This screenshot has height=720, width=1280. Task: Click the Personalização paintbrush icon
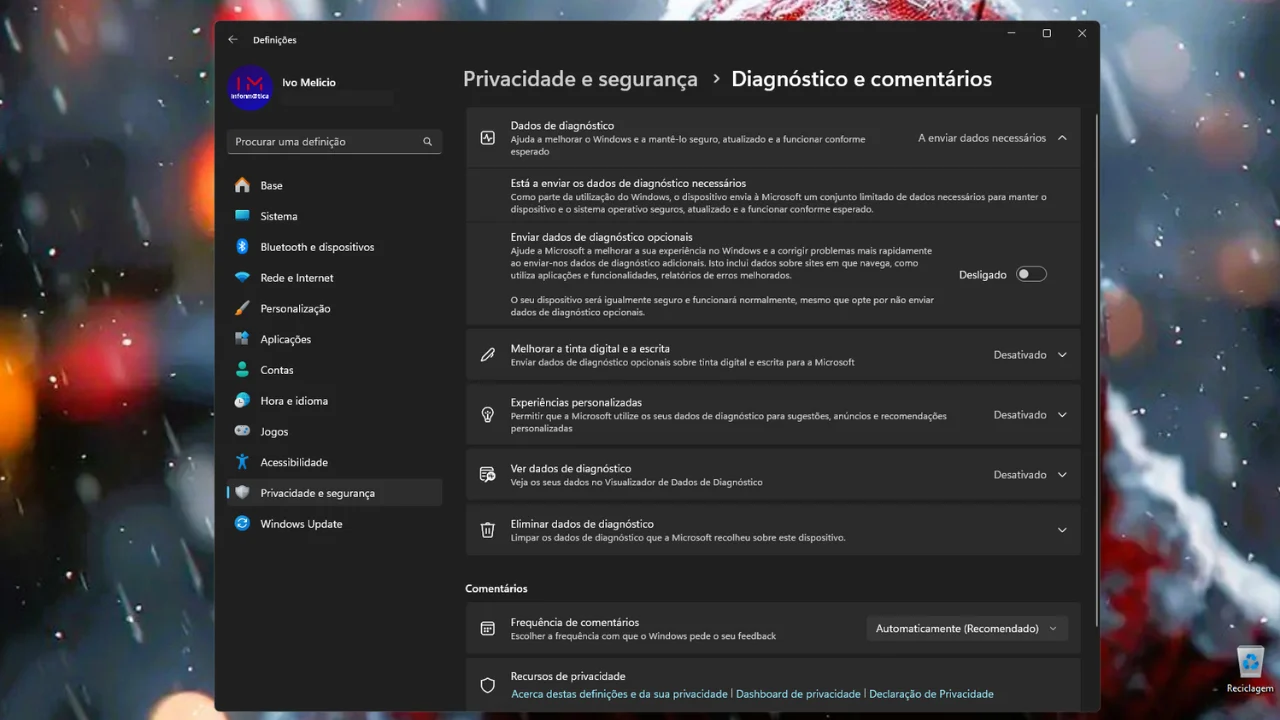point(242,309)
